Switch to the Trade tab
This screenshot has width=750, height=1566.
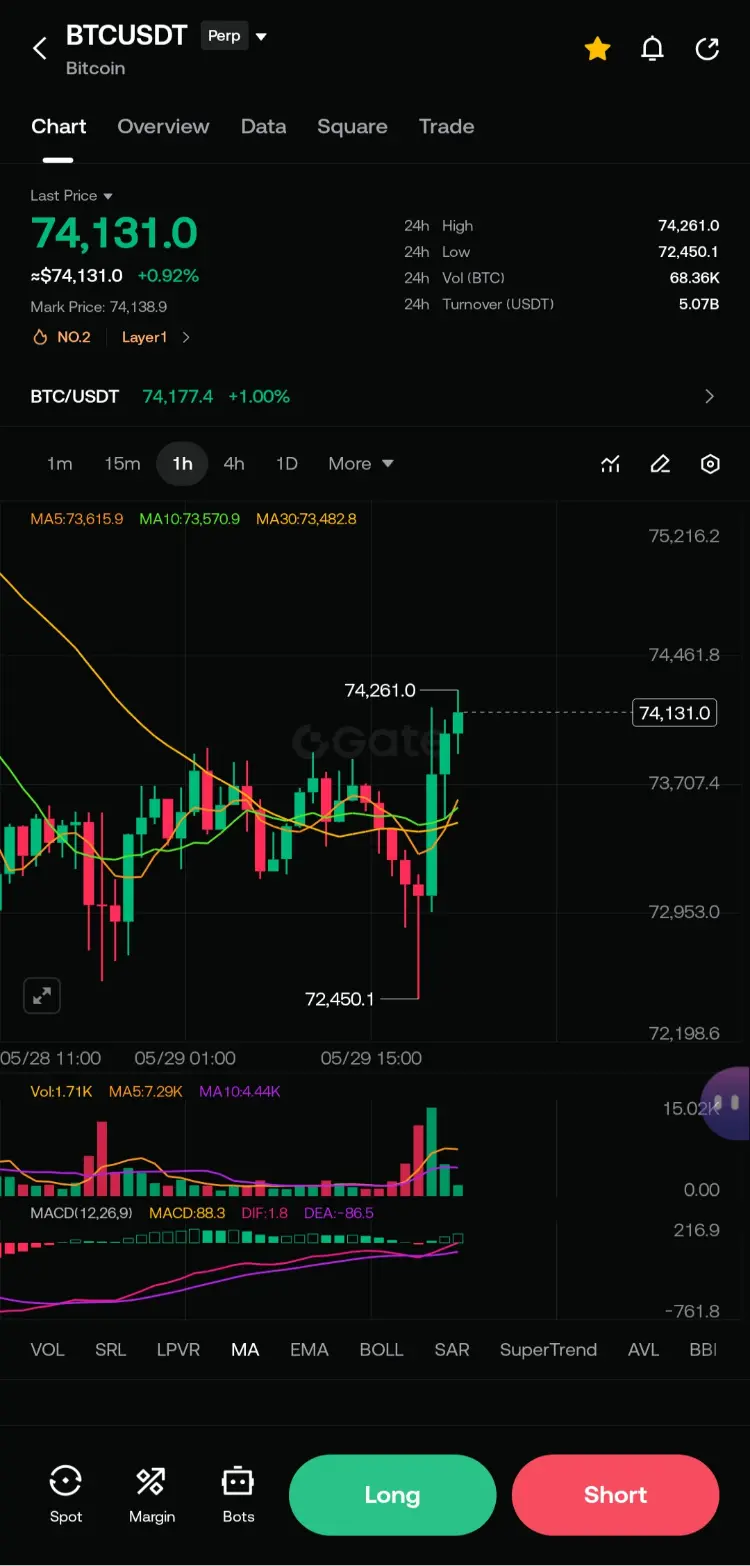[x=446, y=127]
